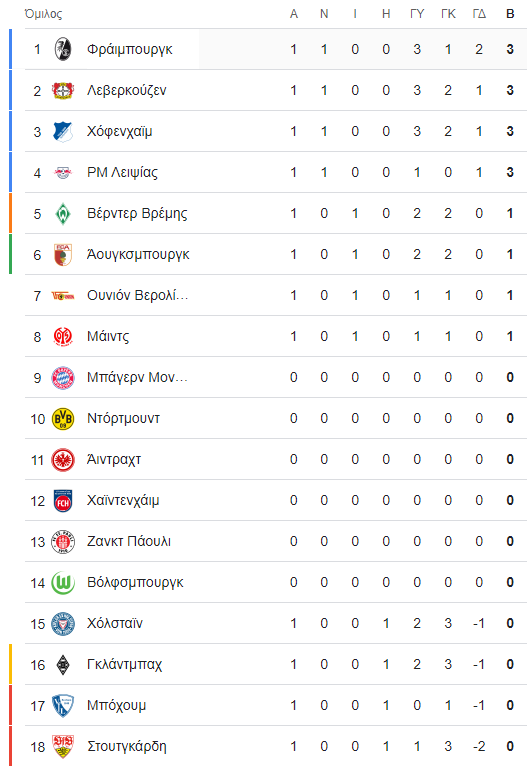Click the Werder Bremen green diamond crest
This screenshot has width=527, height=767.
coord(63,214)
